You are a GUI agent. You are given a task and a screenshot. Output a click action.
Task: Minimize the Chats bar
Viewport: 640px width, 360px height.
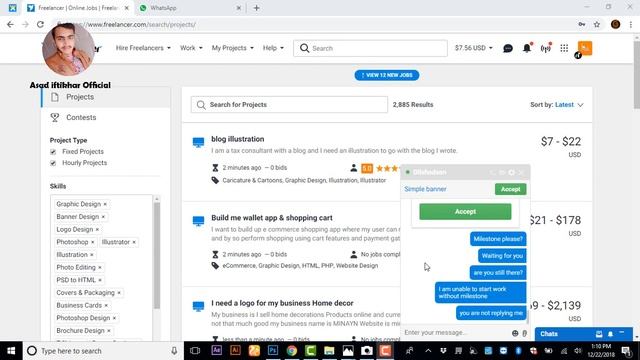tap(622, 333)
